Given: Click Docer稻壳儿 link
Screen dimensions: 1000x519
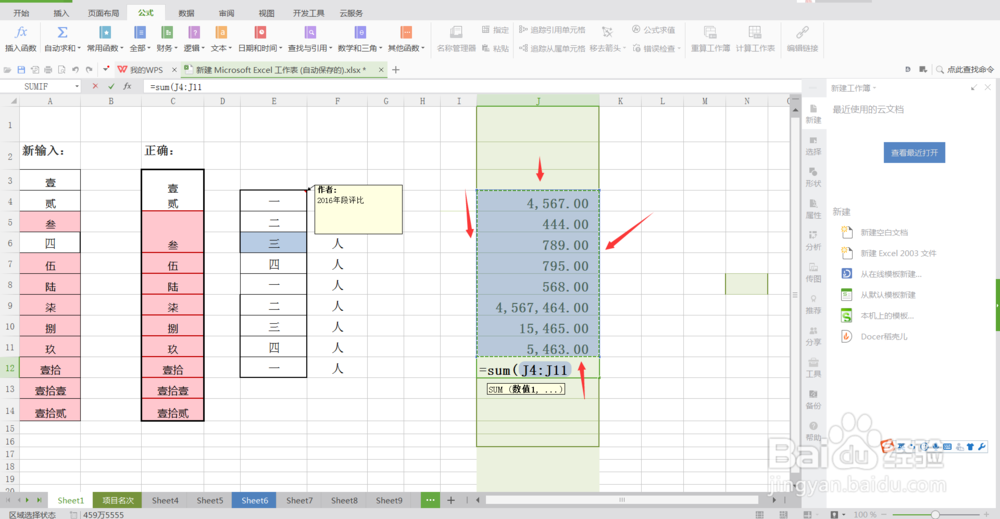Looking at the screenshot, I should (x=883, y=336).
